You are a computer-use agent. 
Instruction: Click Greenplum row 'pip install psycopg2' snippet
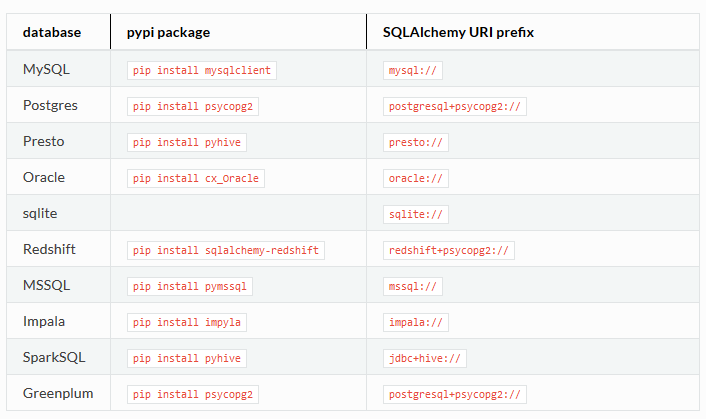193,395
